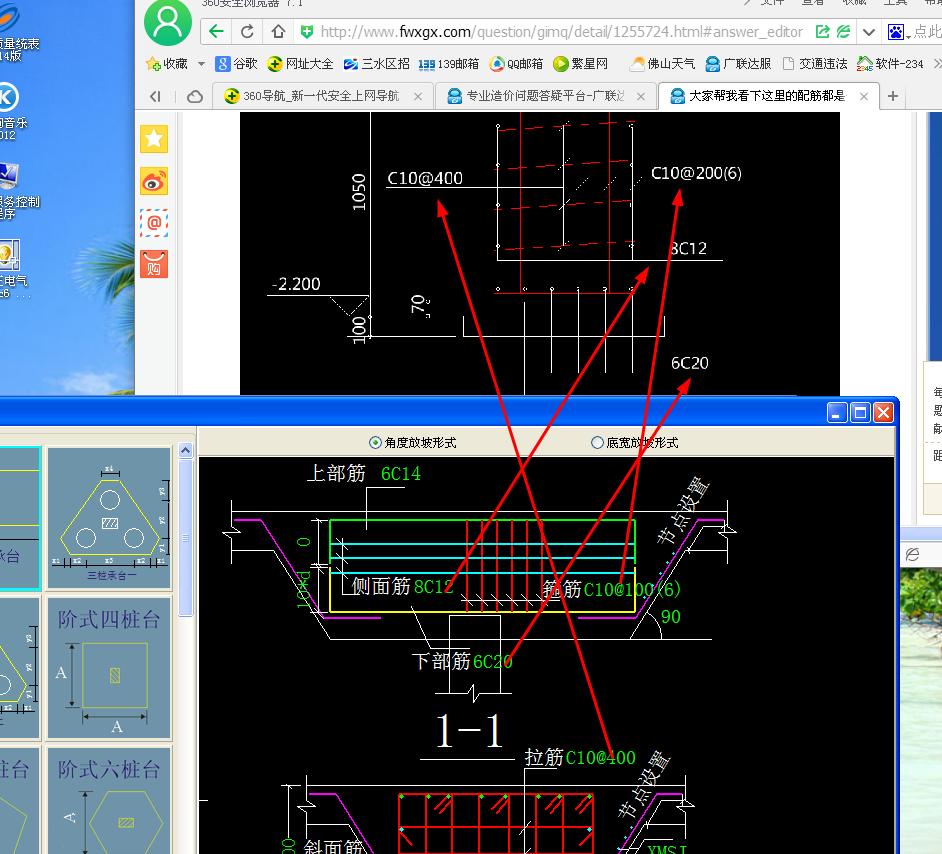This screenshot has width=942, height=854.
Task: Go to the browser home page icon
Action: 278,32
